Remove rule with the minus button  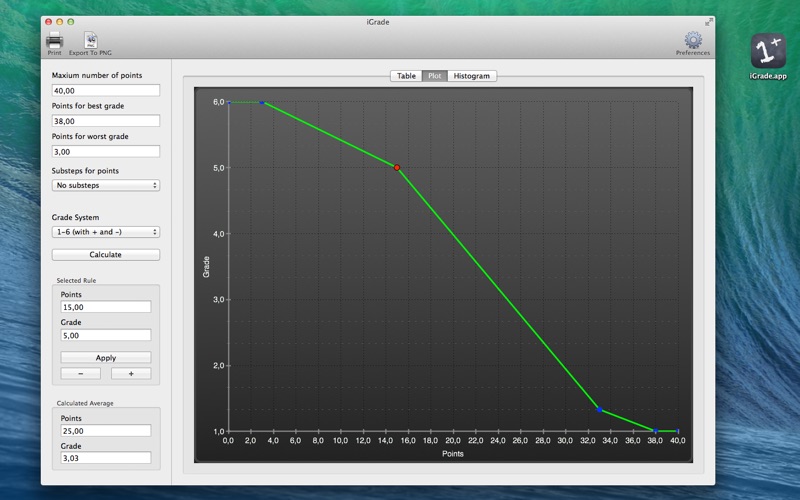point(81,373)
